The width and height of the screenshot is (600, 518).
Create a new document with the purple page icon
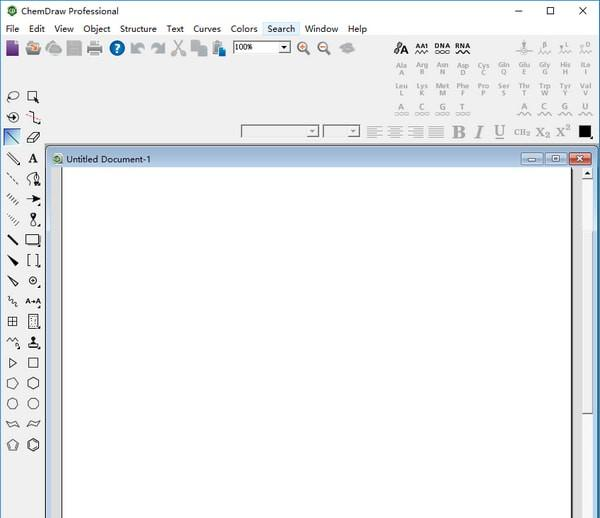point(12,48)
